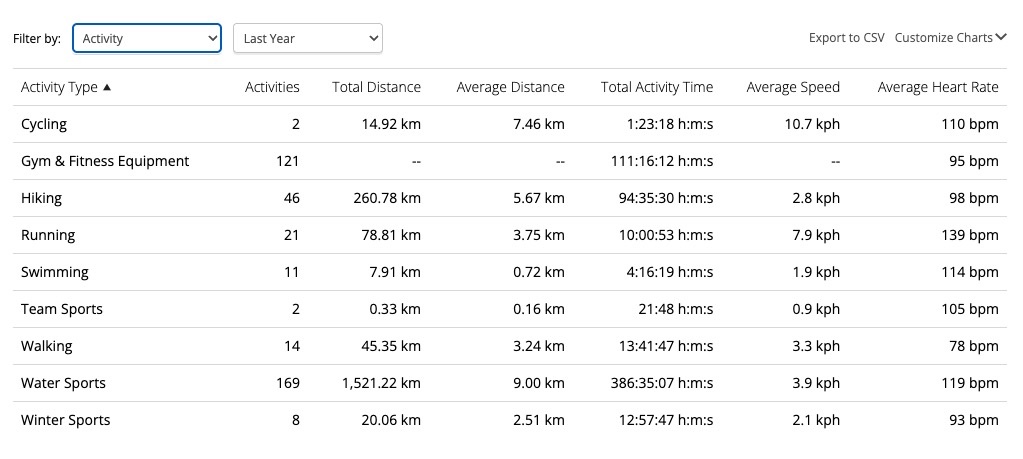
Task: Select the Walking activity row
Action: [47, 346]
